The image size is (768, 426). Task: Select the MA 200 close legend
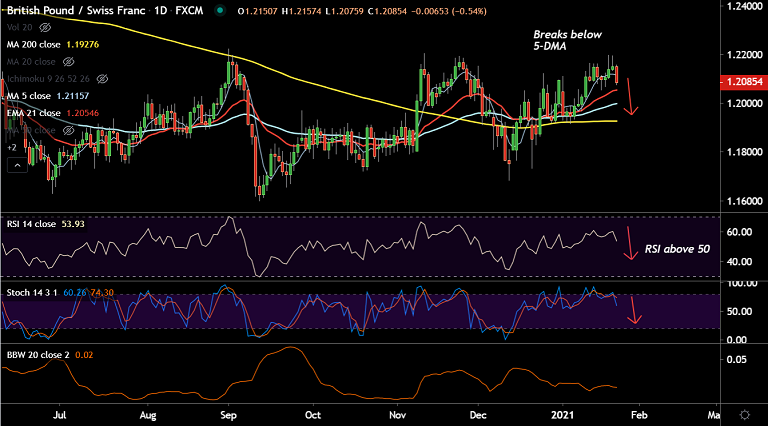point(33,45)
